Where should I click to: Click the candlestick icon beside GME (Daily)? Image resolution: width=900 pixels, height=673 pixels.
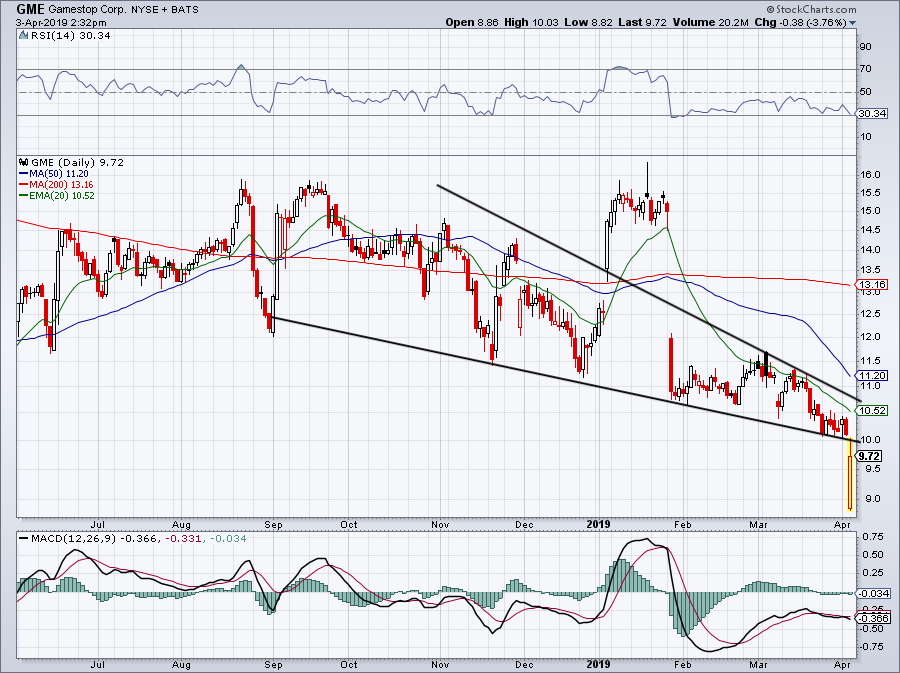[24, 162]
